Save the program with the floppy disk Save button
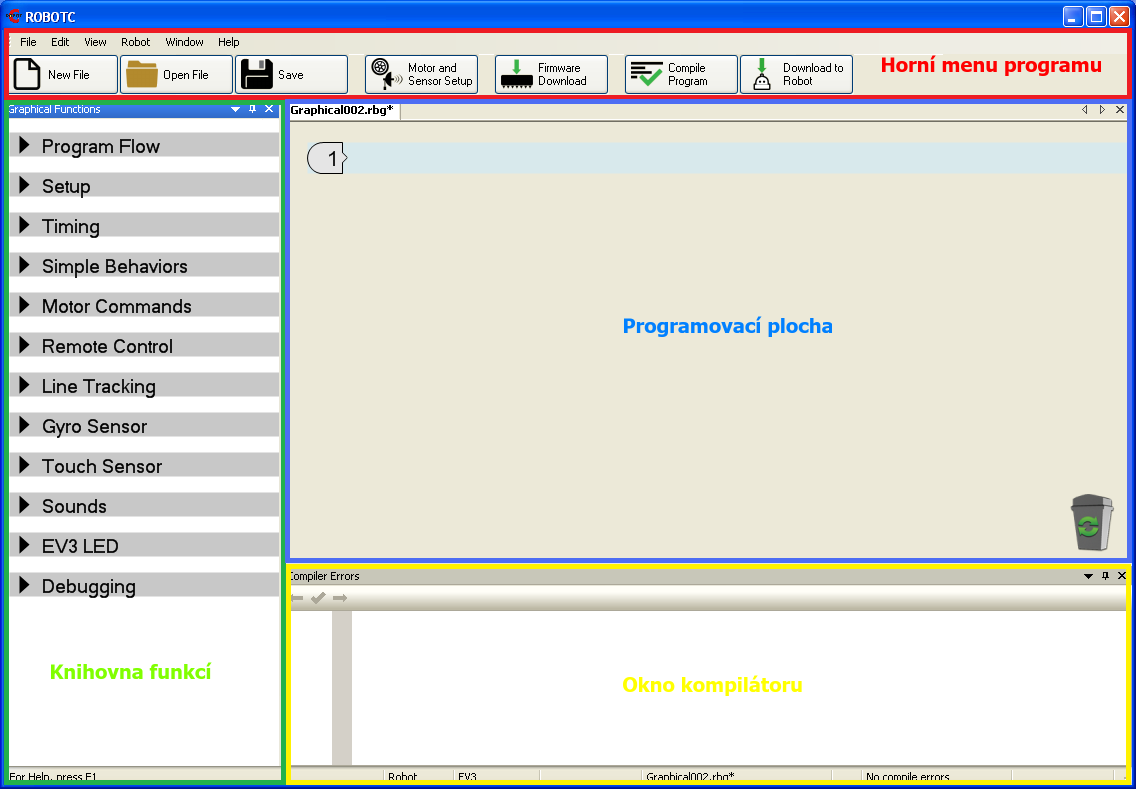The width and height of the screenshot is (1136, 789). pos(291,75)
